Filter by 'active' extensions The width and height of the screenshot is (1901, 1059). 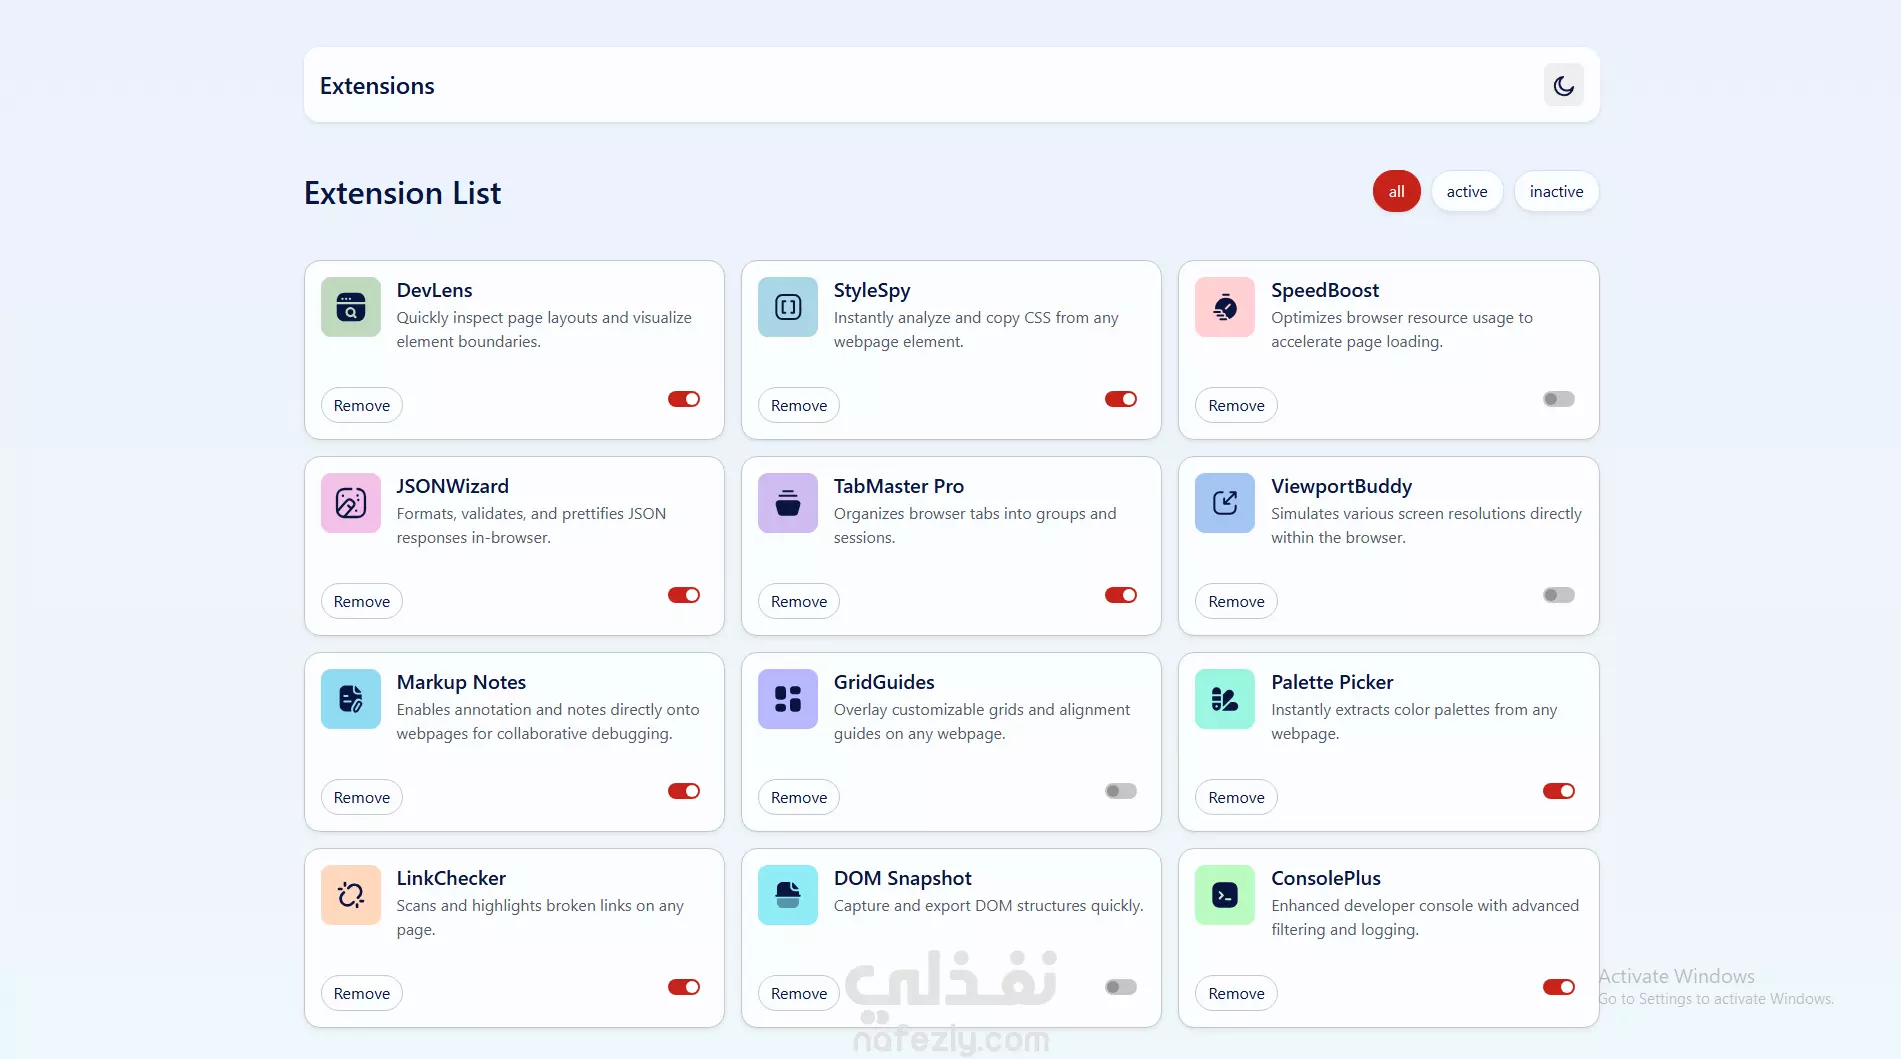click(x=1466, y=191)
